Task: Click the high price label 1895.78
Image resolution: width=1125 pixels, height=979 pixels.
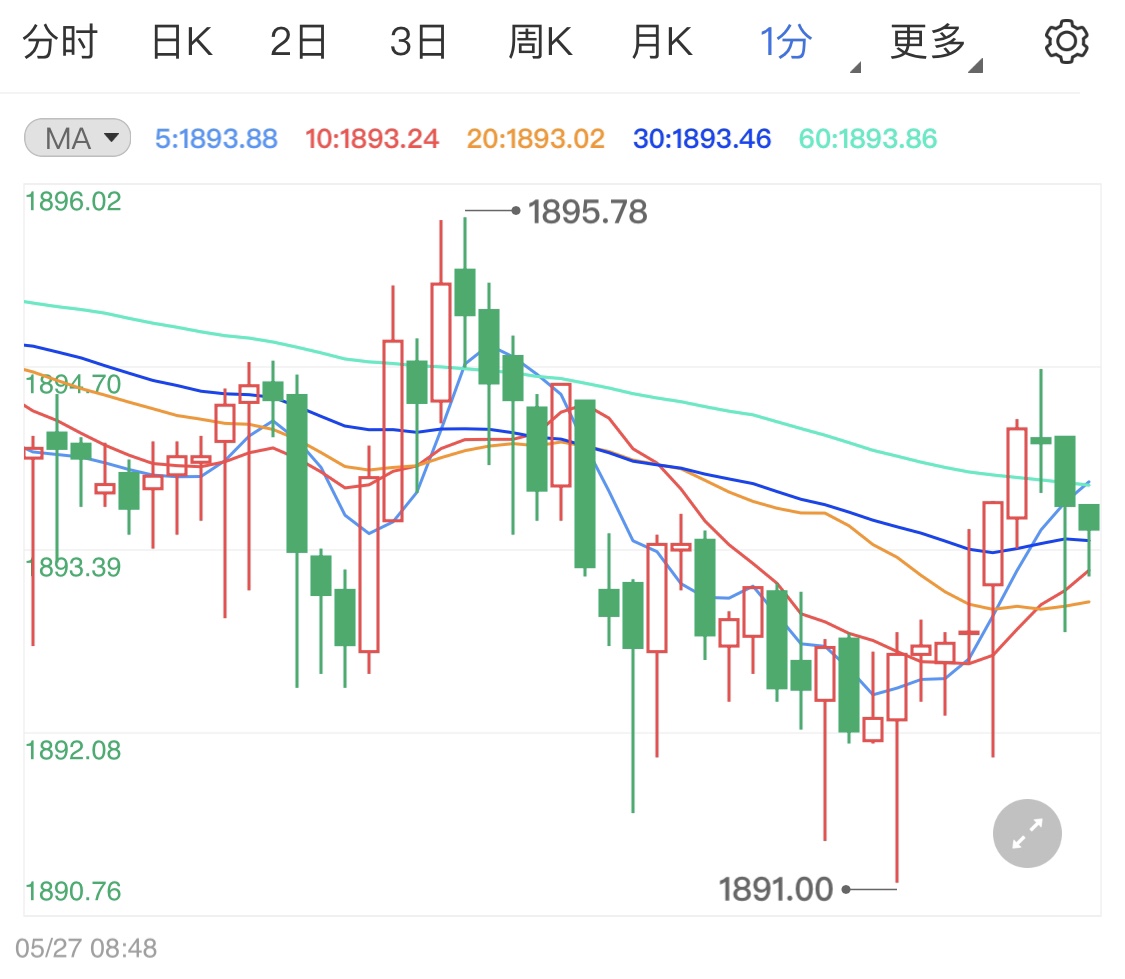Action: (588, 212)
